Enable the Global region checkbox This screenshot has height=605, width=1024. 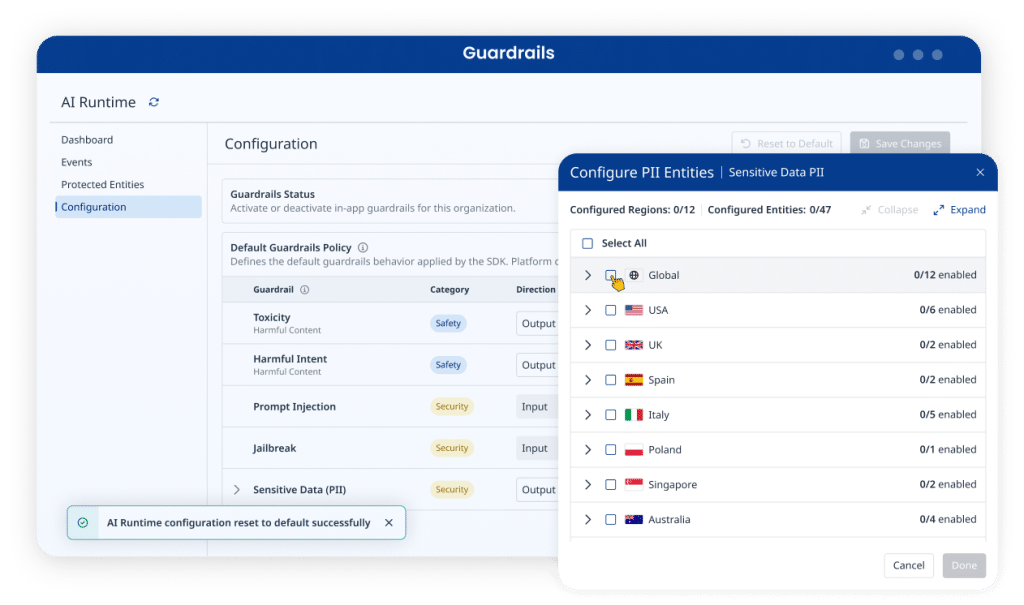click(x=610, y=275)
